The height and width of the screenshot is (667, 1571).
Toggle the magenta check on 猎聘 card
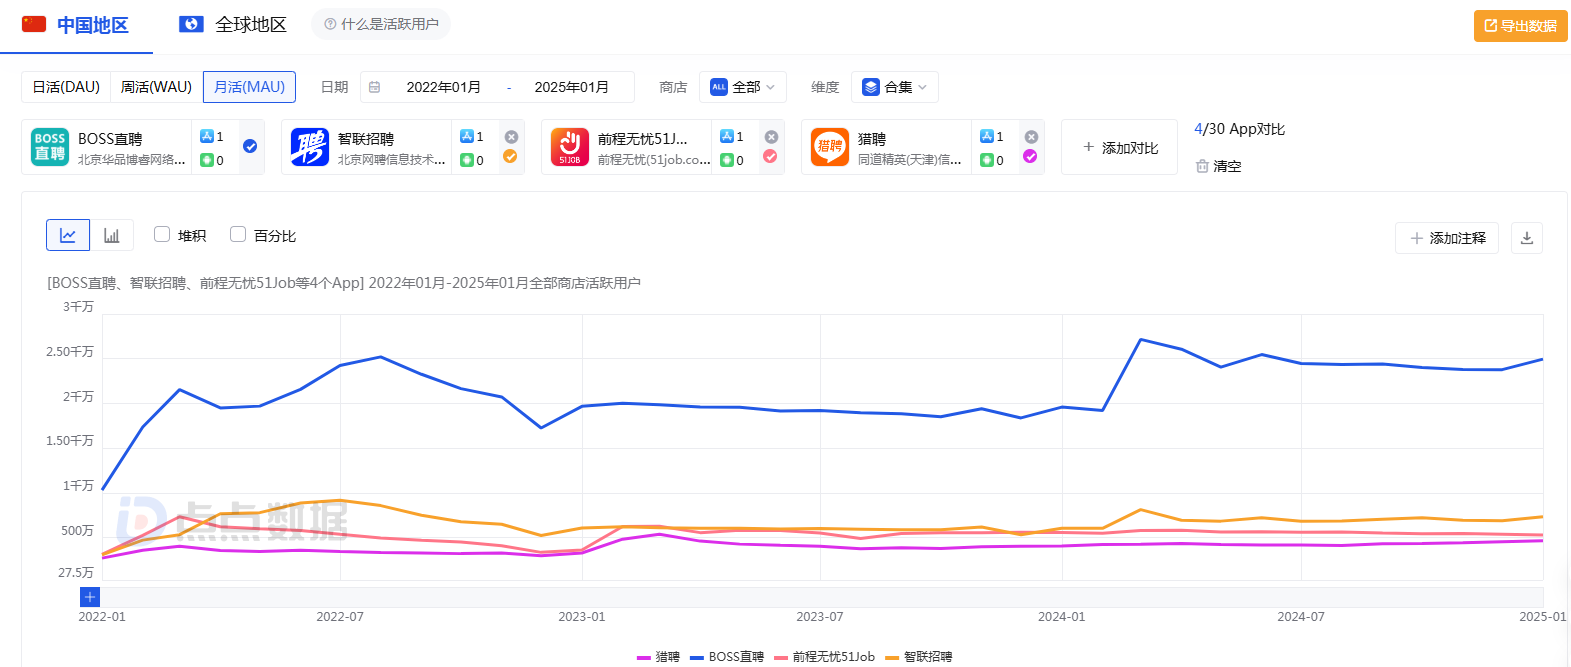[x=1030, y=156]
